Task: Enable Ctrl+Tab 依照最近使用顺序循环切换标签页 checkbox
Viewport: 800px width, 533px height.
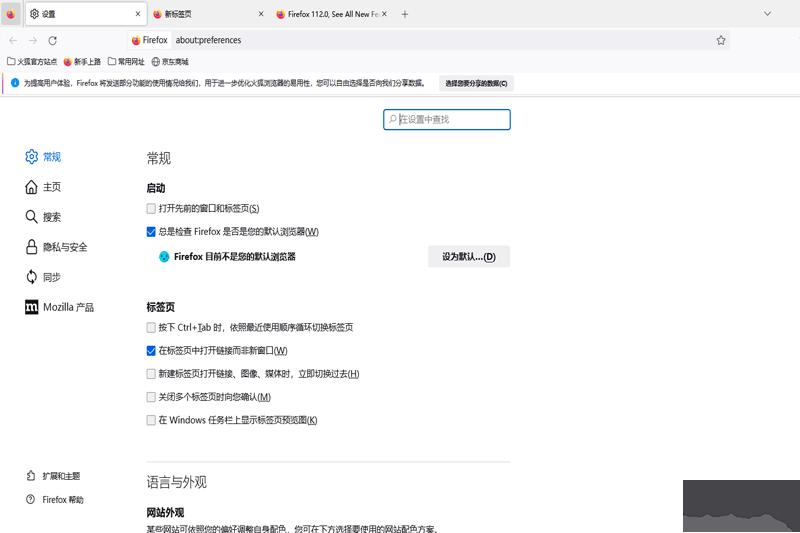Action: point(151,327)
